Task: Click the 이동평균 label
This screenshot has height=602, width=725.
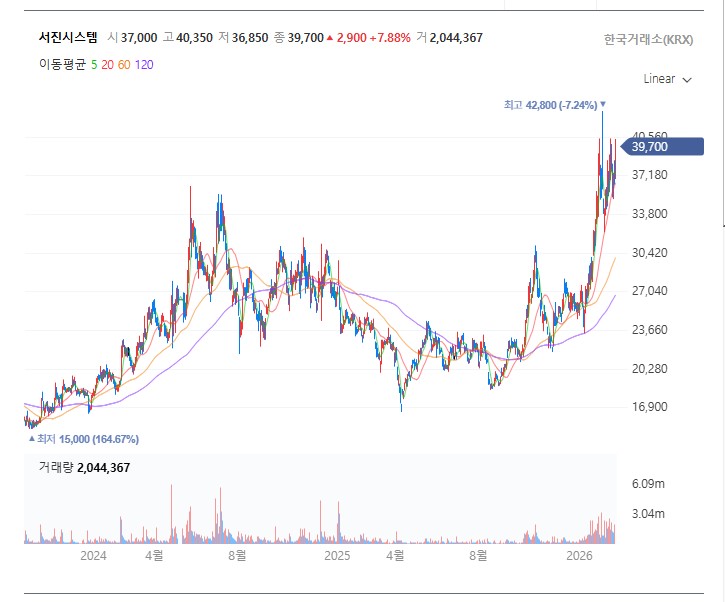Action: [62, 65]
